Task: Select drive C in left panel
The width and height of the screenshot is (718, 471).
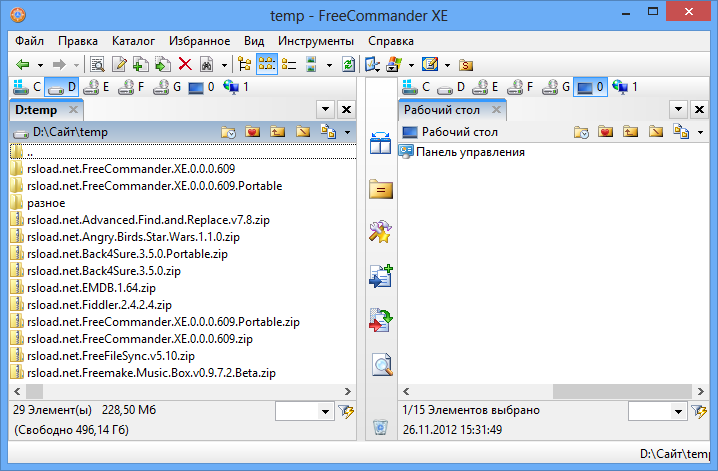Action: (x=27, y=87)
